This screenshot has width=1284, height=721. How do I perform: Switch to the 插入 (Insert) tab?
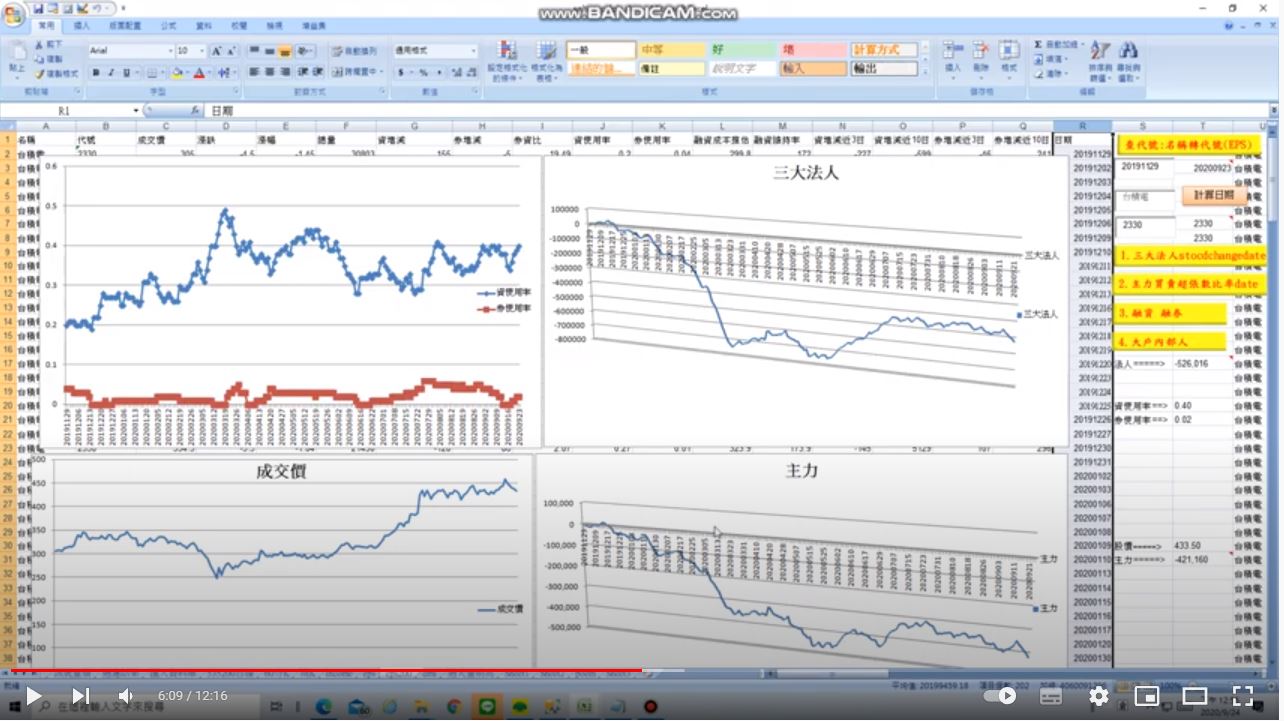pos(82,25)
